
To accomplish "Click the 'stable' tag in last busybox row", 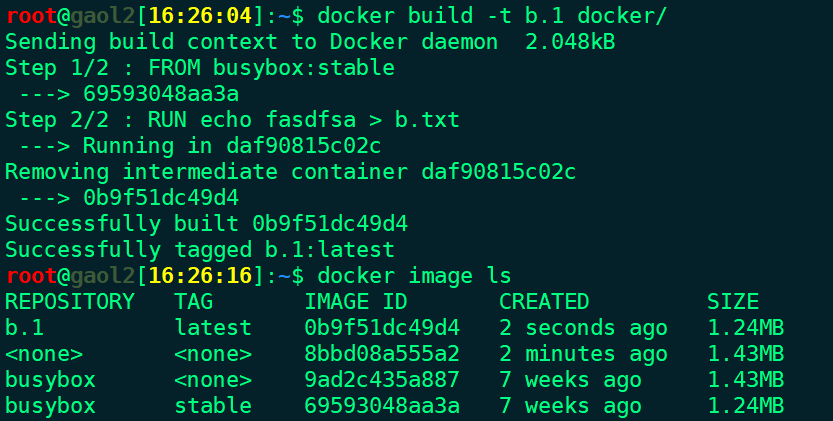I will click(x=213, y=406).
